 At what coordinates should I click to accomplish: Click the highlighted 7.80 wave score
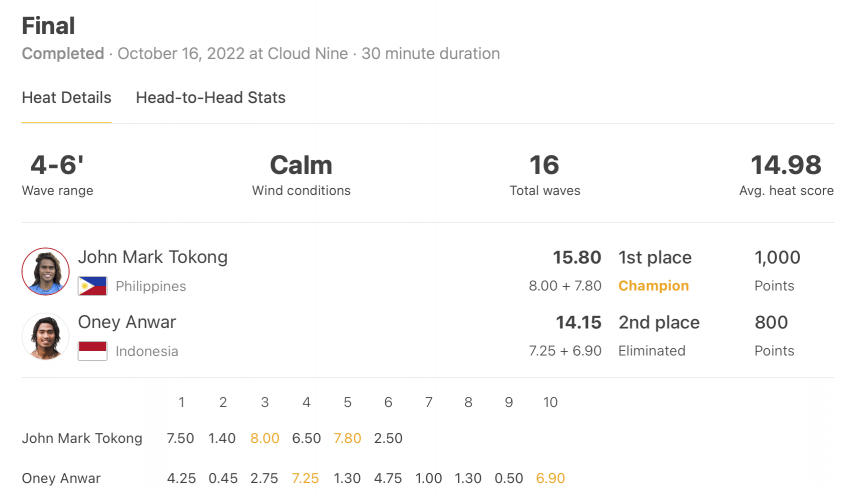(347, 438)
